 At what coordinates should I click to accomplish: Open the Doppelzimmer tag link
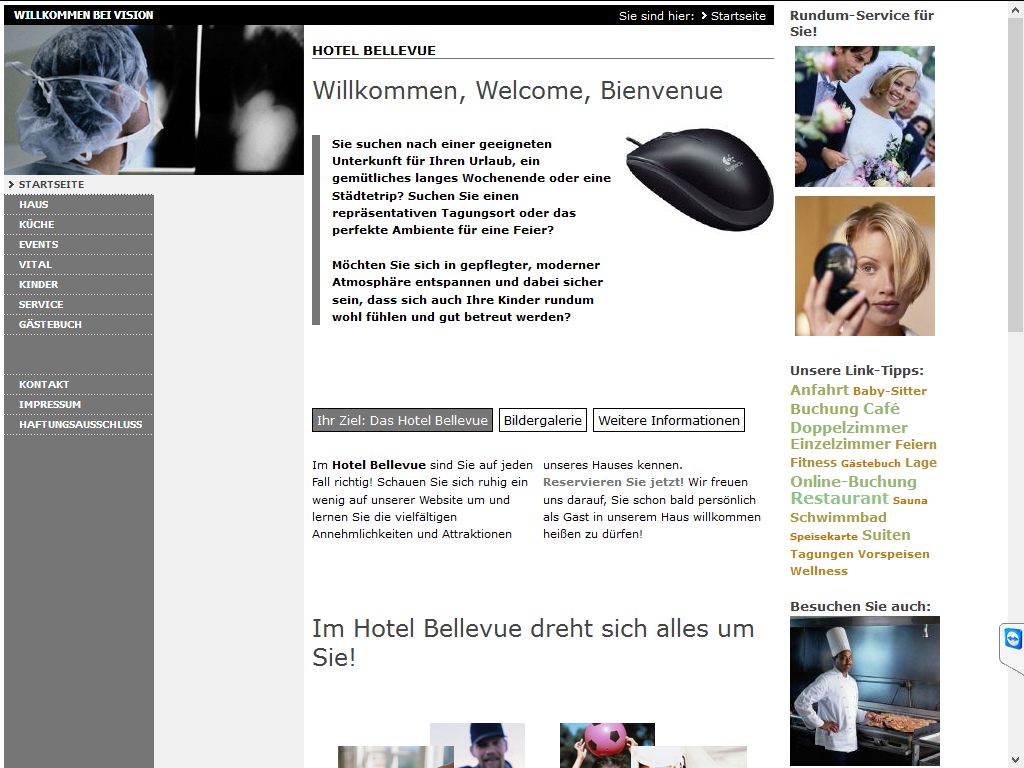click(849, 428)
